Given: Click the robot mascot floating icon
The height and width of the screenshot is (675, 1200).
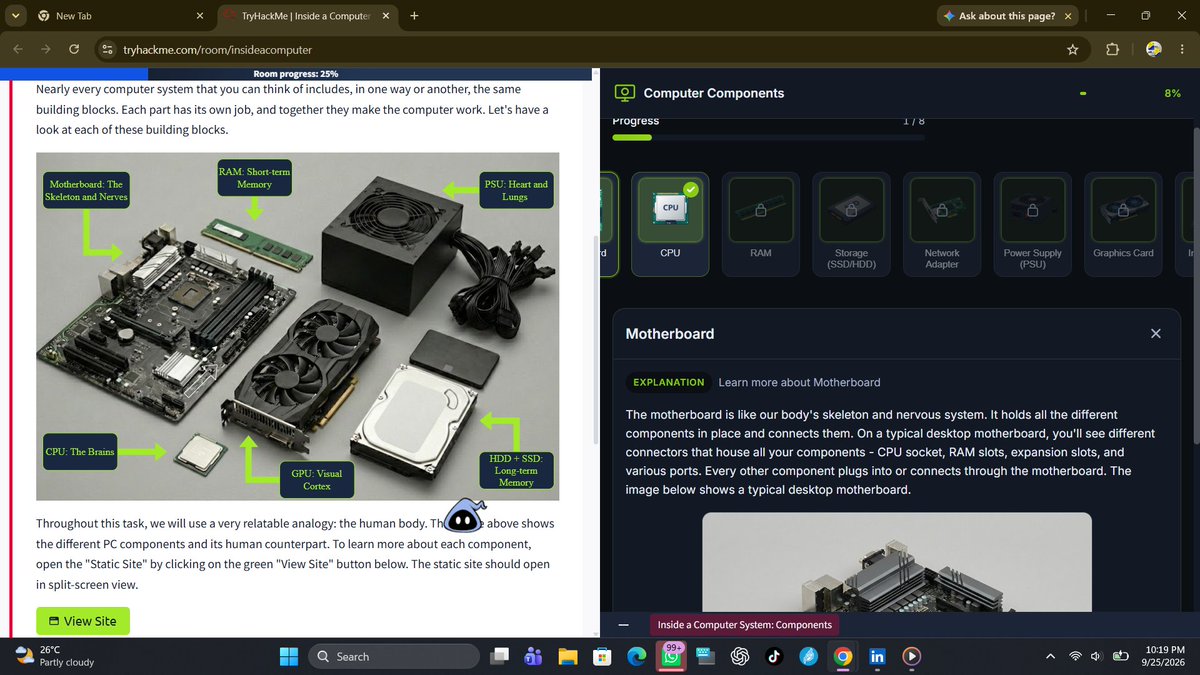Looking at the screenshot, I should tap(464, 516).
